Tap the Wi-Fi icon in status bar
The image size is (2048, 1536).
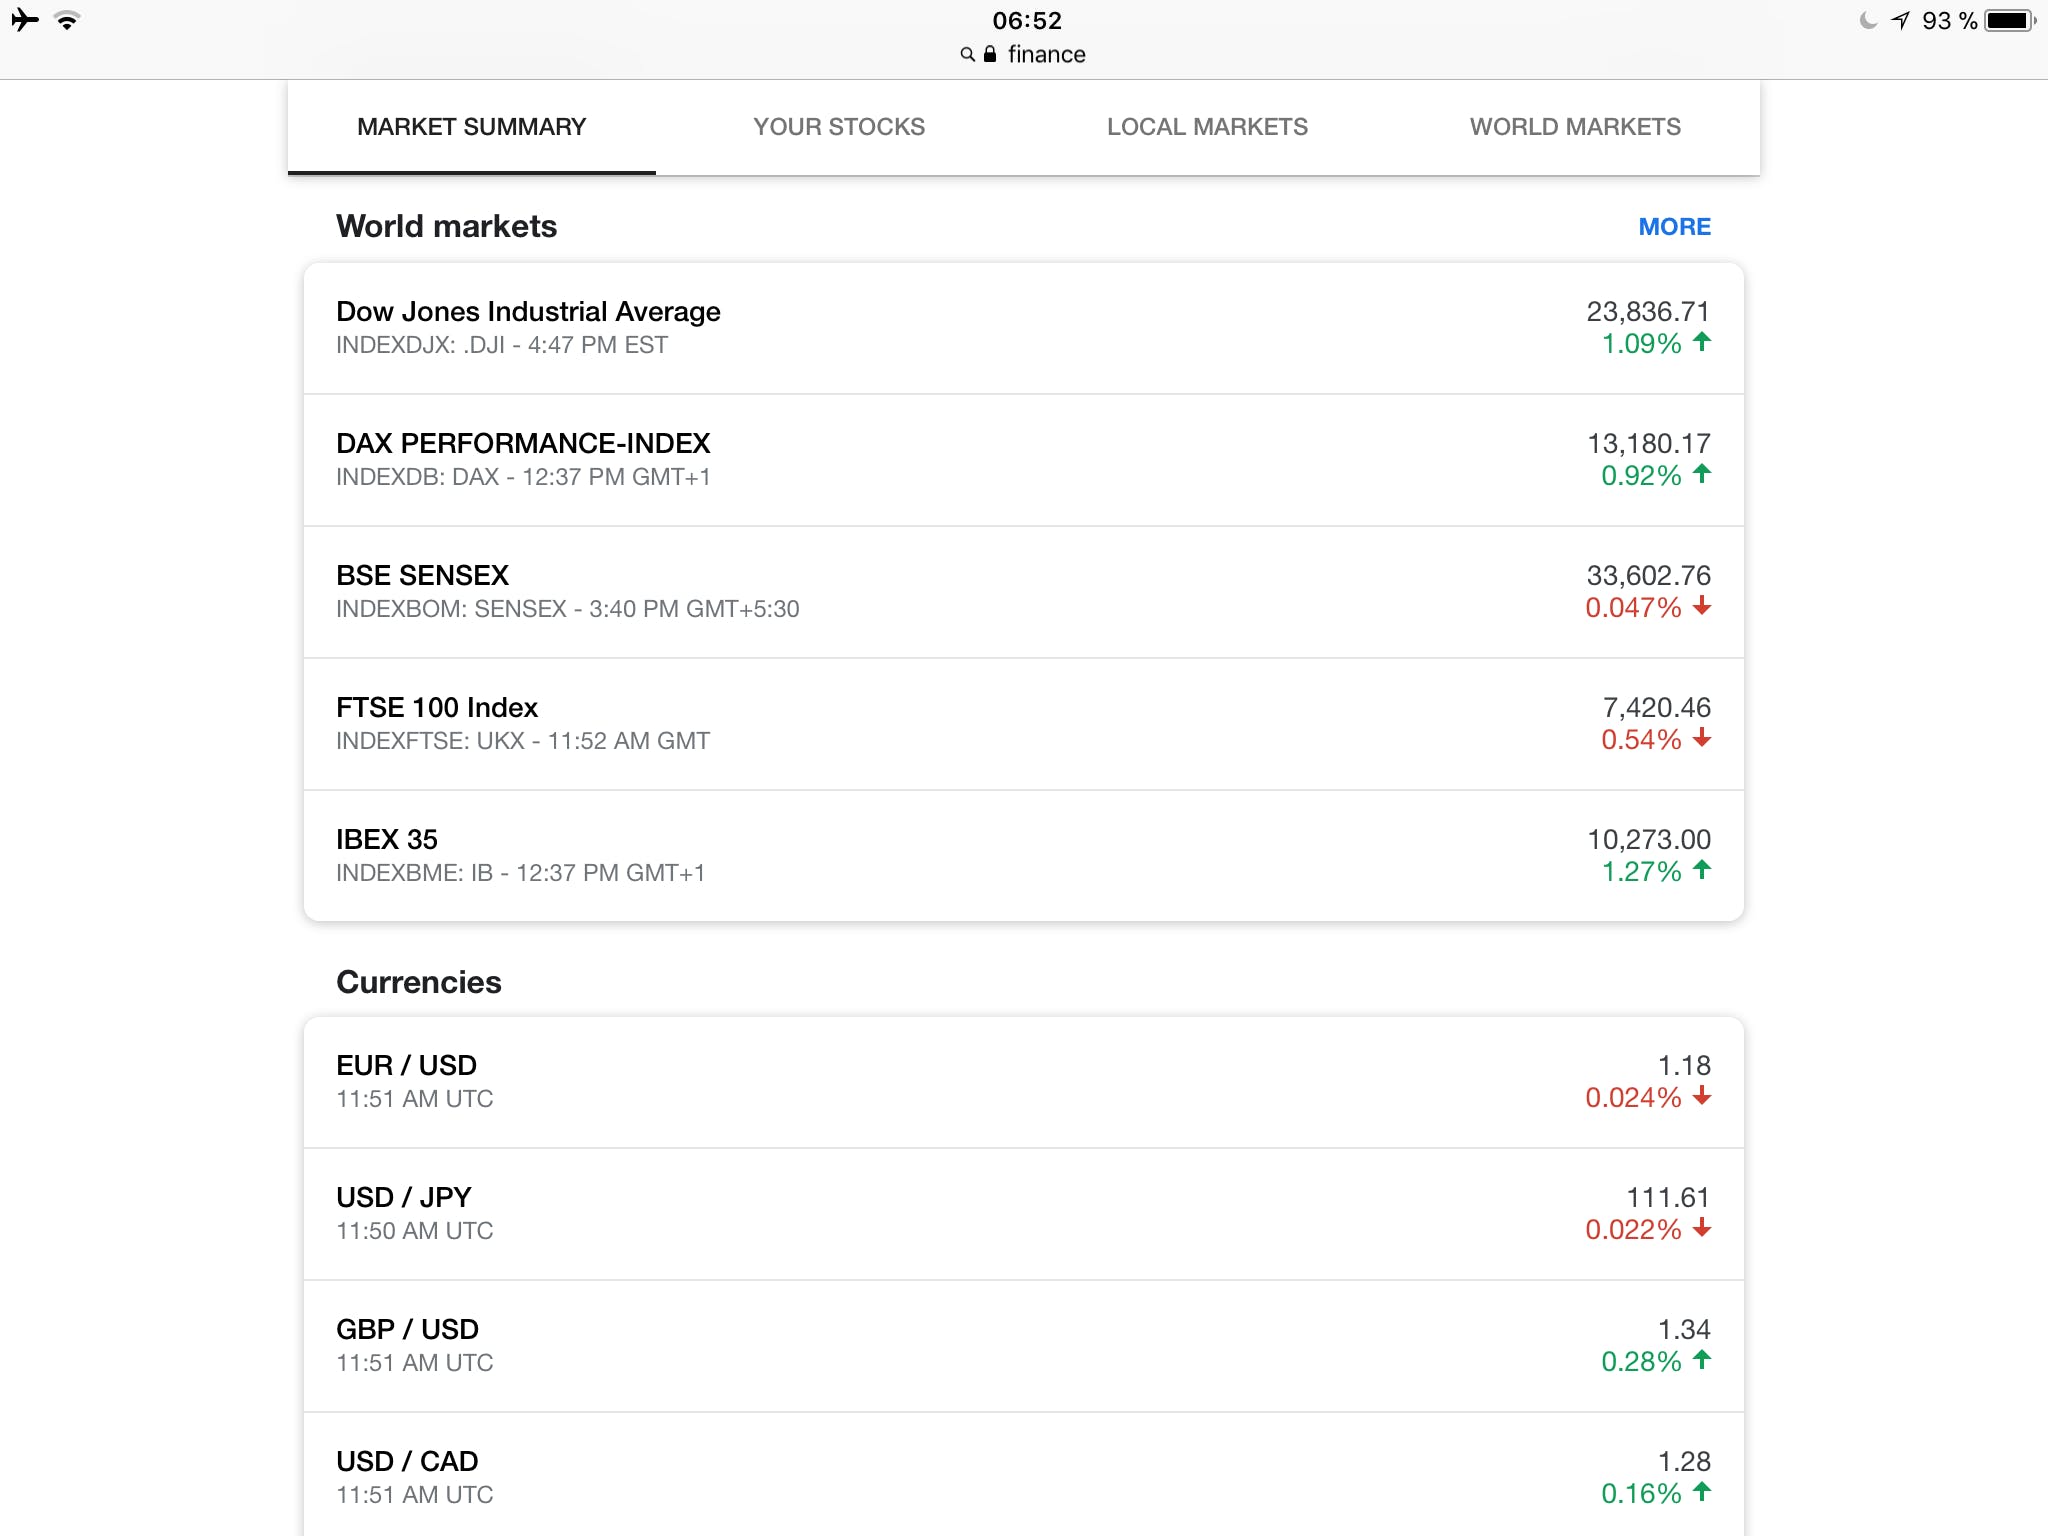click(67, 20)
